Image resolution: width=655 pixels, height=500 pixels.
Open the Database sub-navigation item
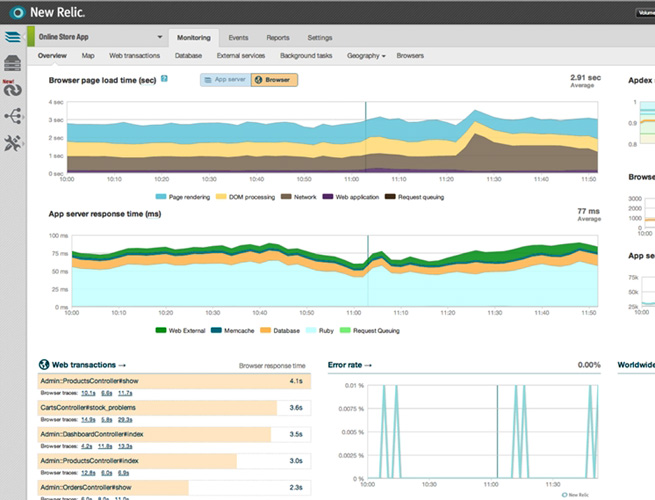click(x=188, y=56)
